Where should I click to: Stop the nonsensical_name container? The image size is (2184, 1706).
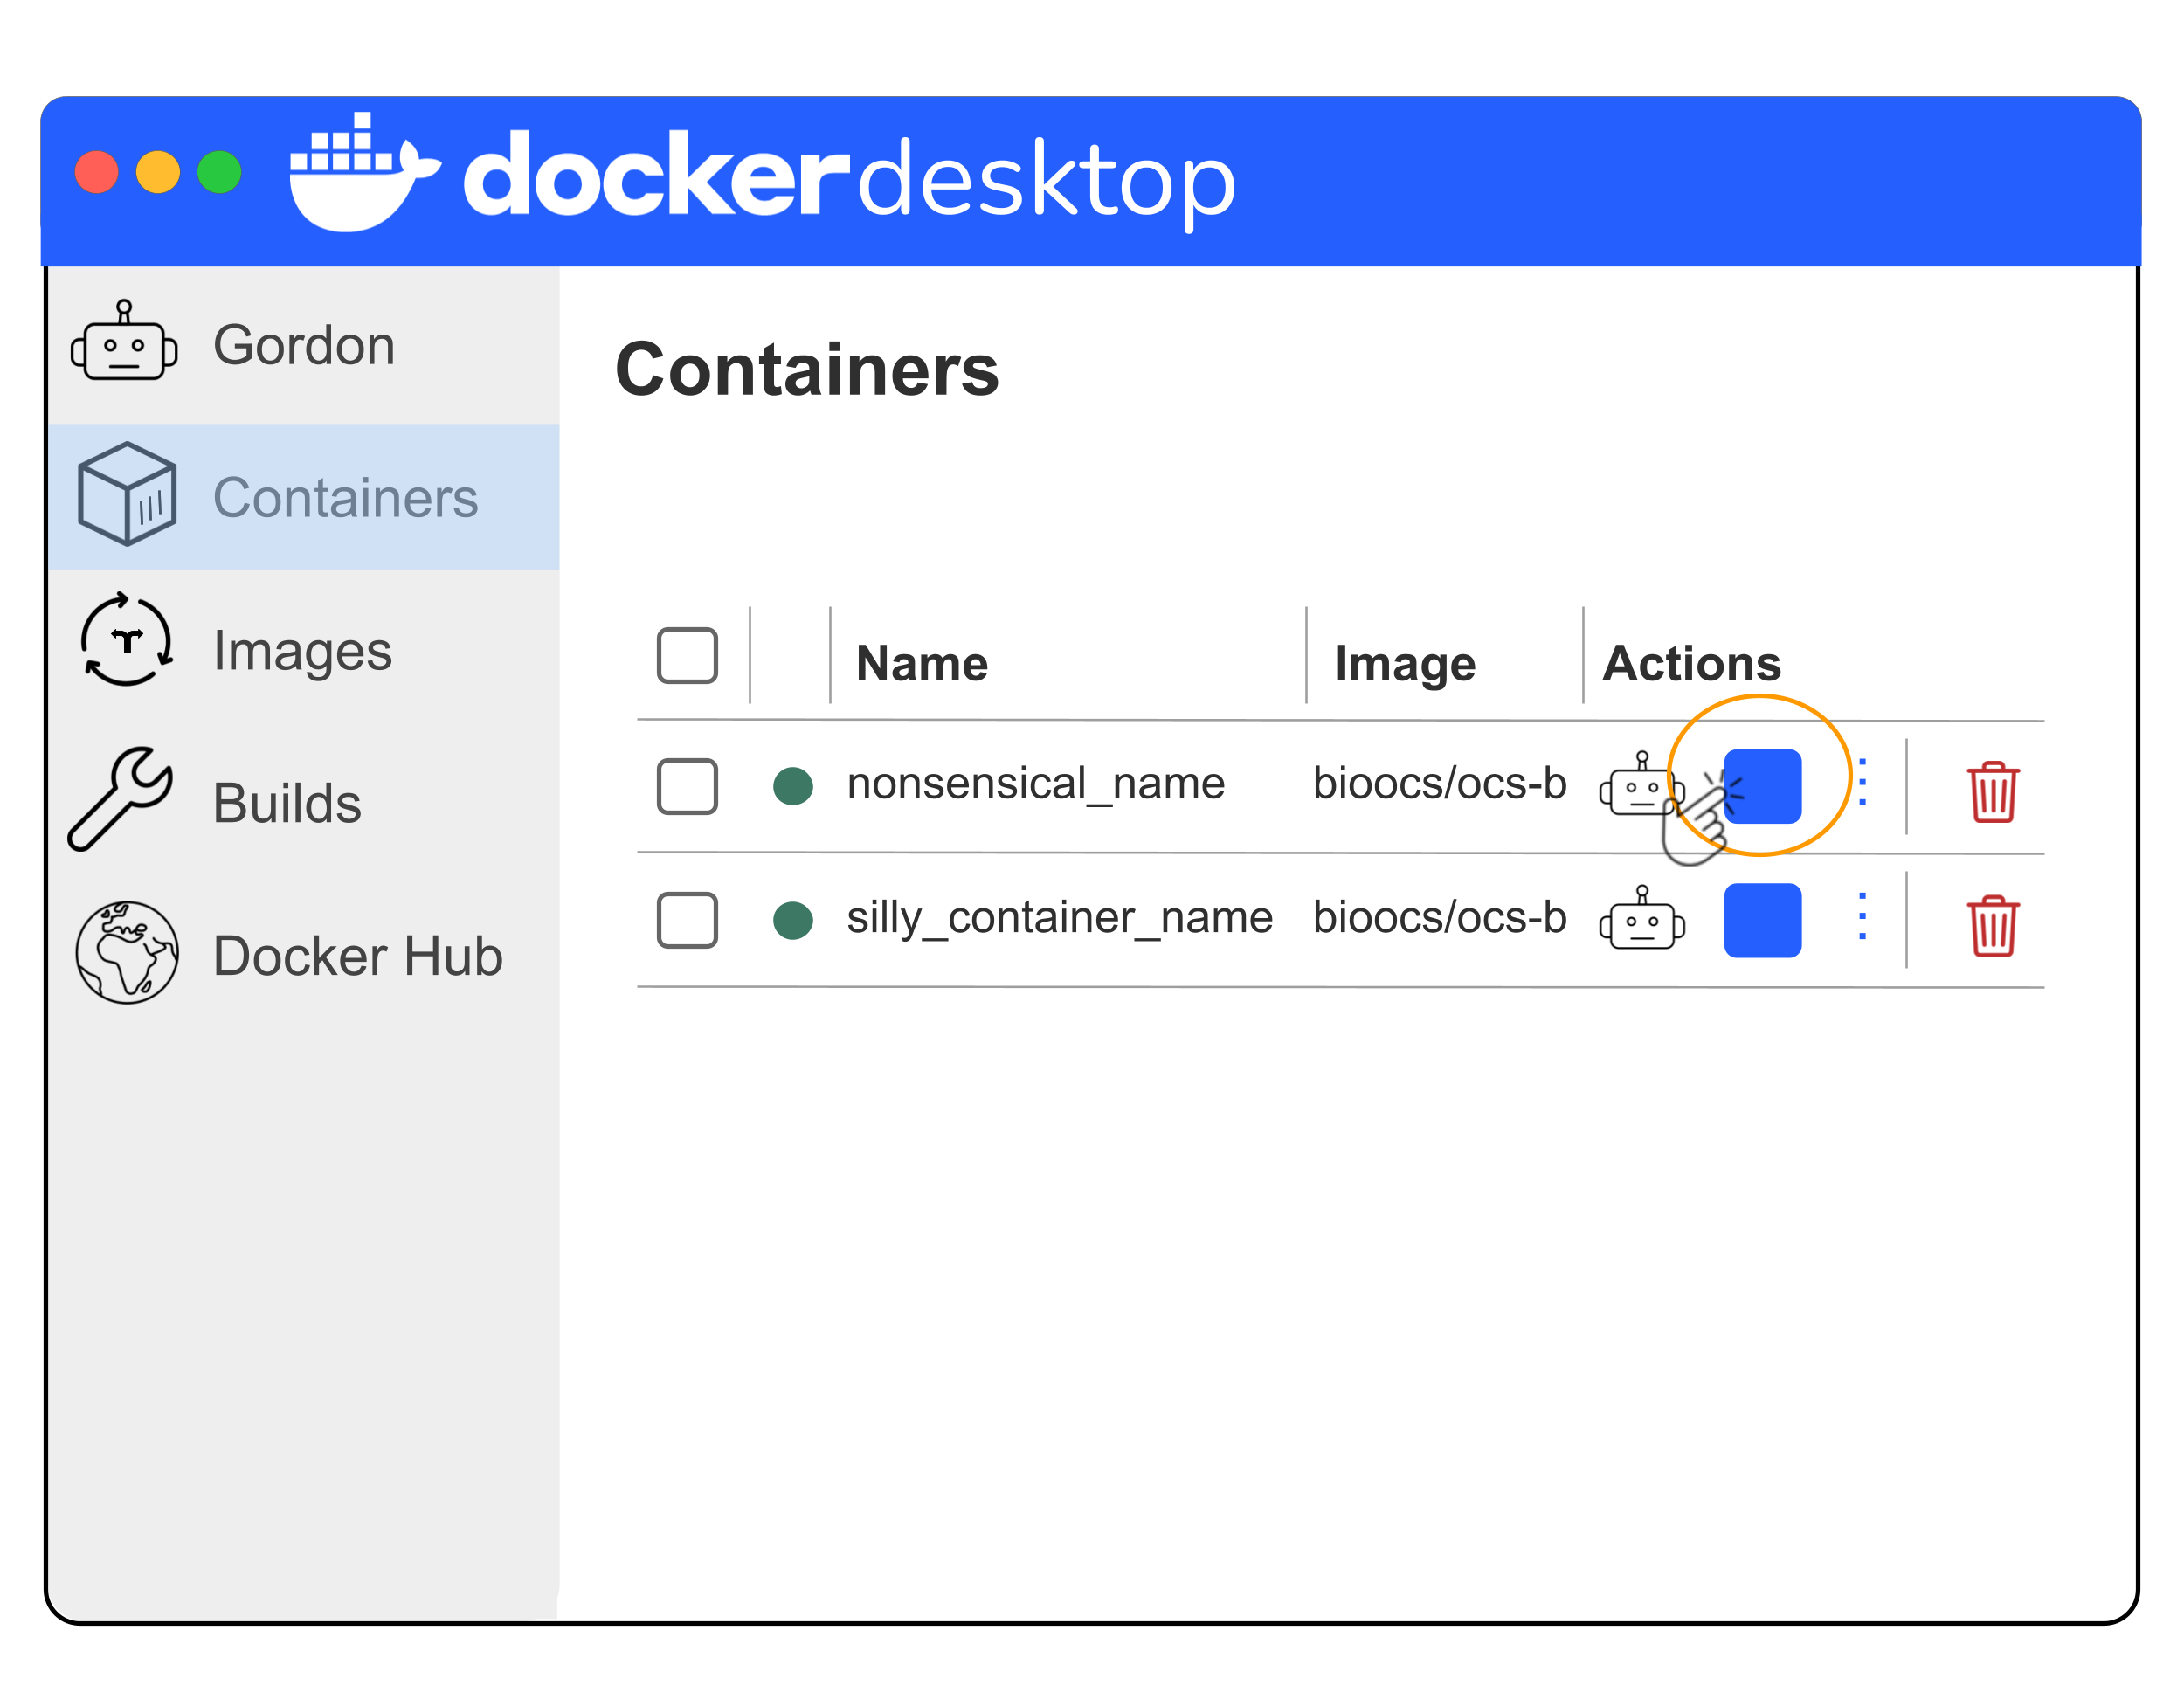click(x=1763, y=787)
